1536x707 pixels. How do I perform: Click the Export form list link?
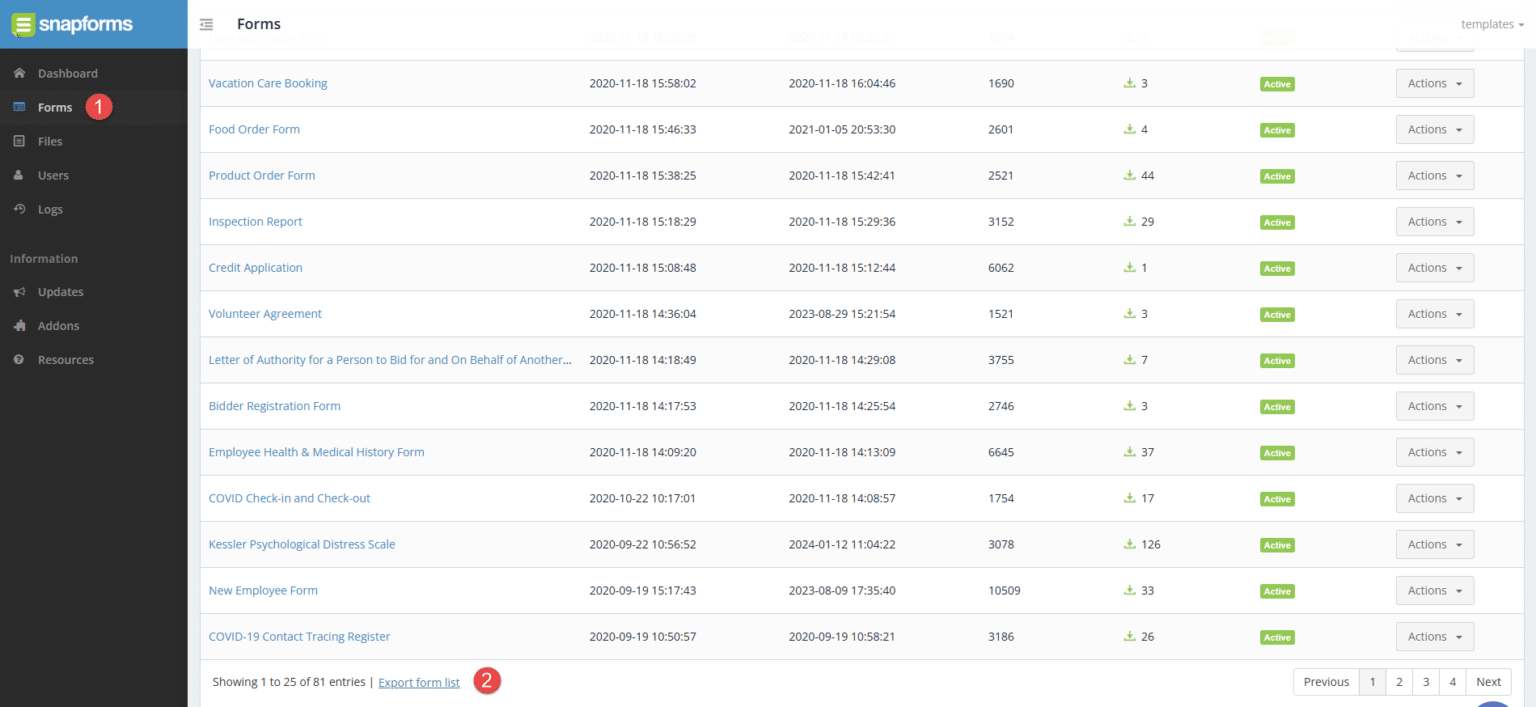418,682
